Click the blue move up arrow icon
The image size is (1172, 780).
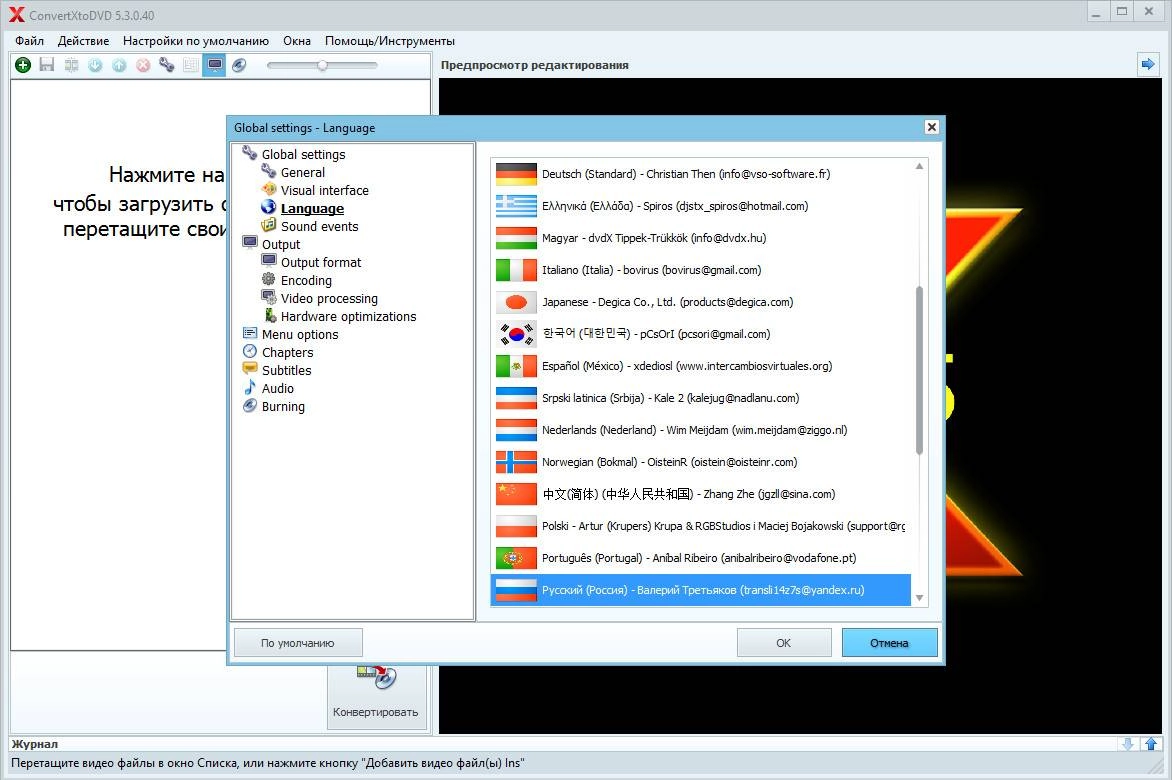[x=119, y=65]
